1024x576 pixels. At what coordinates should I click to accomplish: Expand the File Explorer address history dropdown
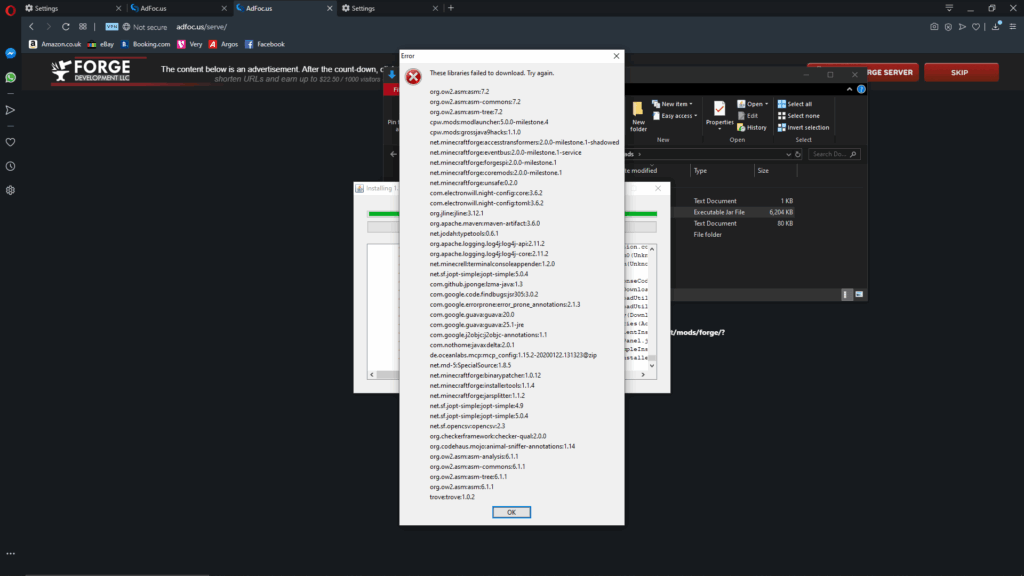coord(788,154)
